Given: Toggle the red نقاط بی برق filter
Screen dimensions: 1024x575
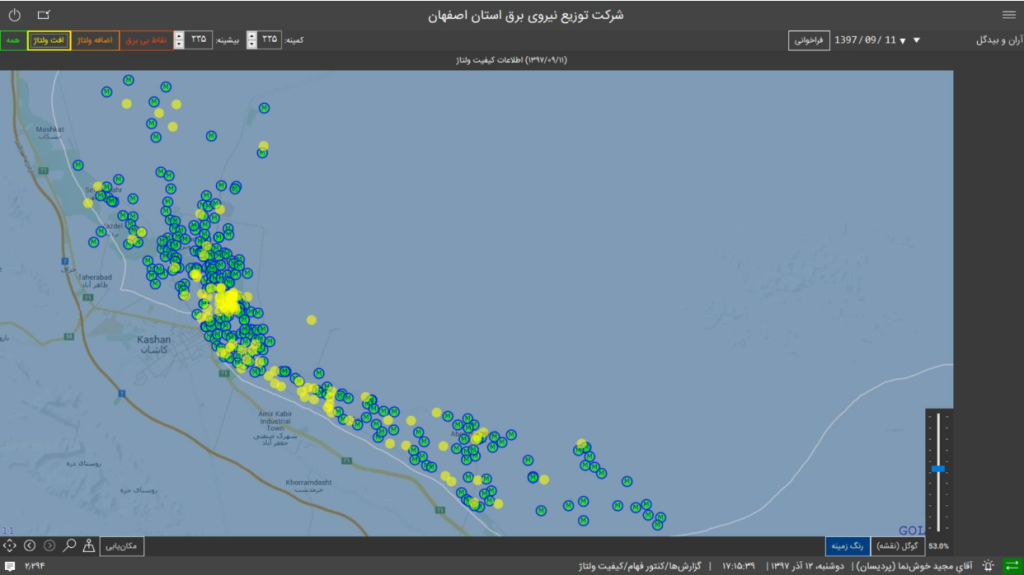Looking at the screenshot, I should point(145,40).
